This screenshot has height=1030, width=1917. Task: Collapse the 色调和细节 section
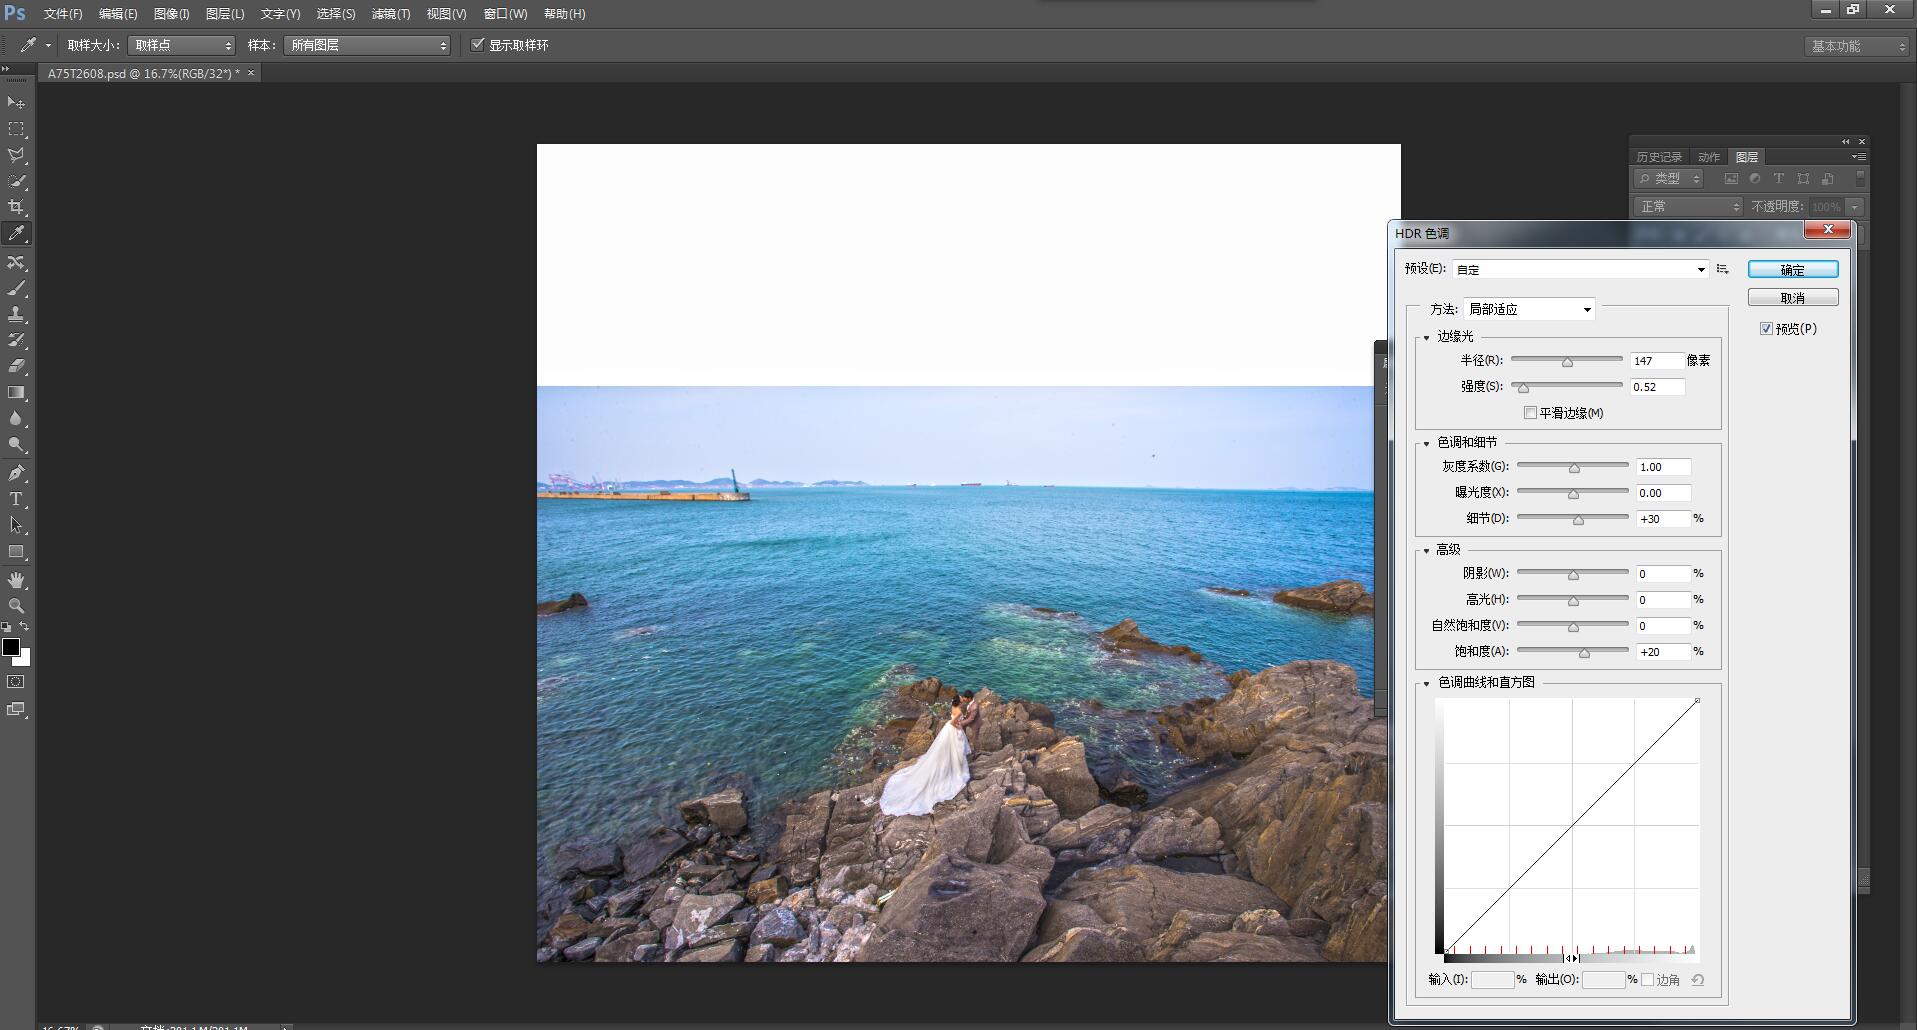(1427, 443)
